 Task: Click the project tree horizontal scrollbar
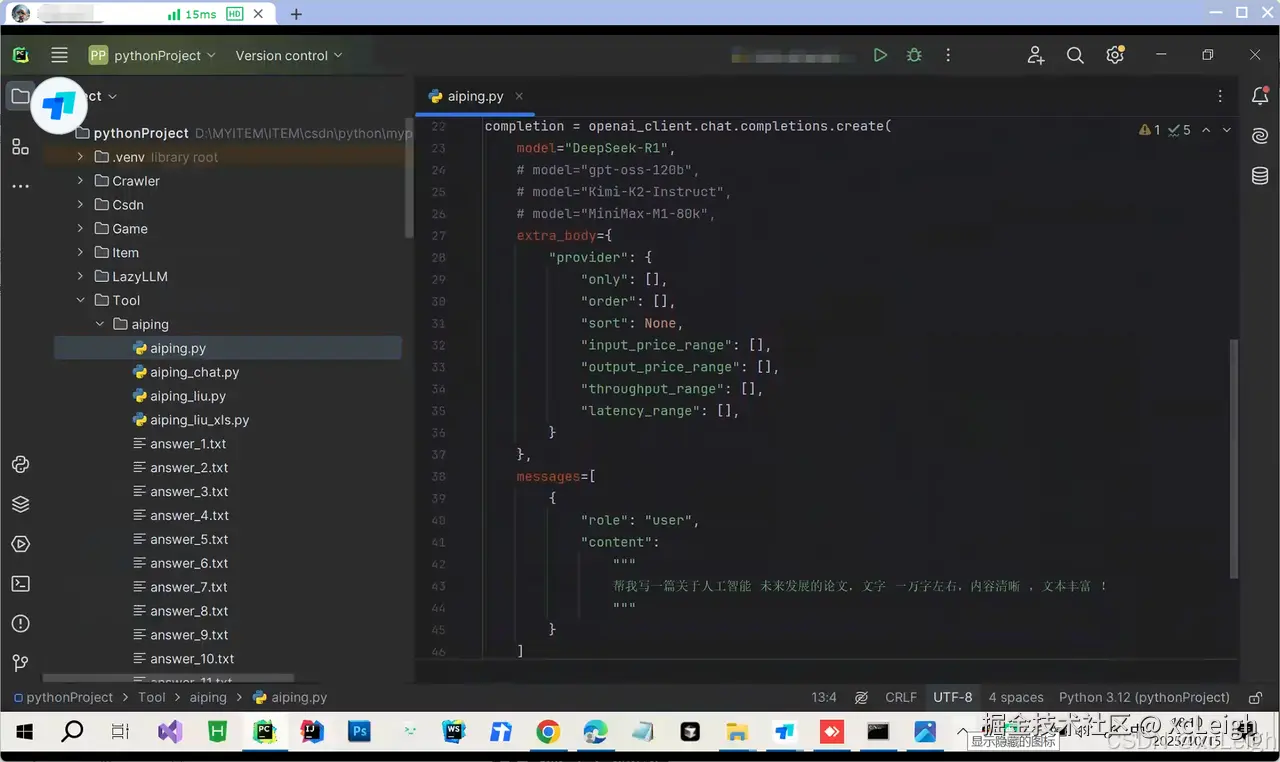pos(168,678)
